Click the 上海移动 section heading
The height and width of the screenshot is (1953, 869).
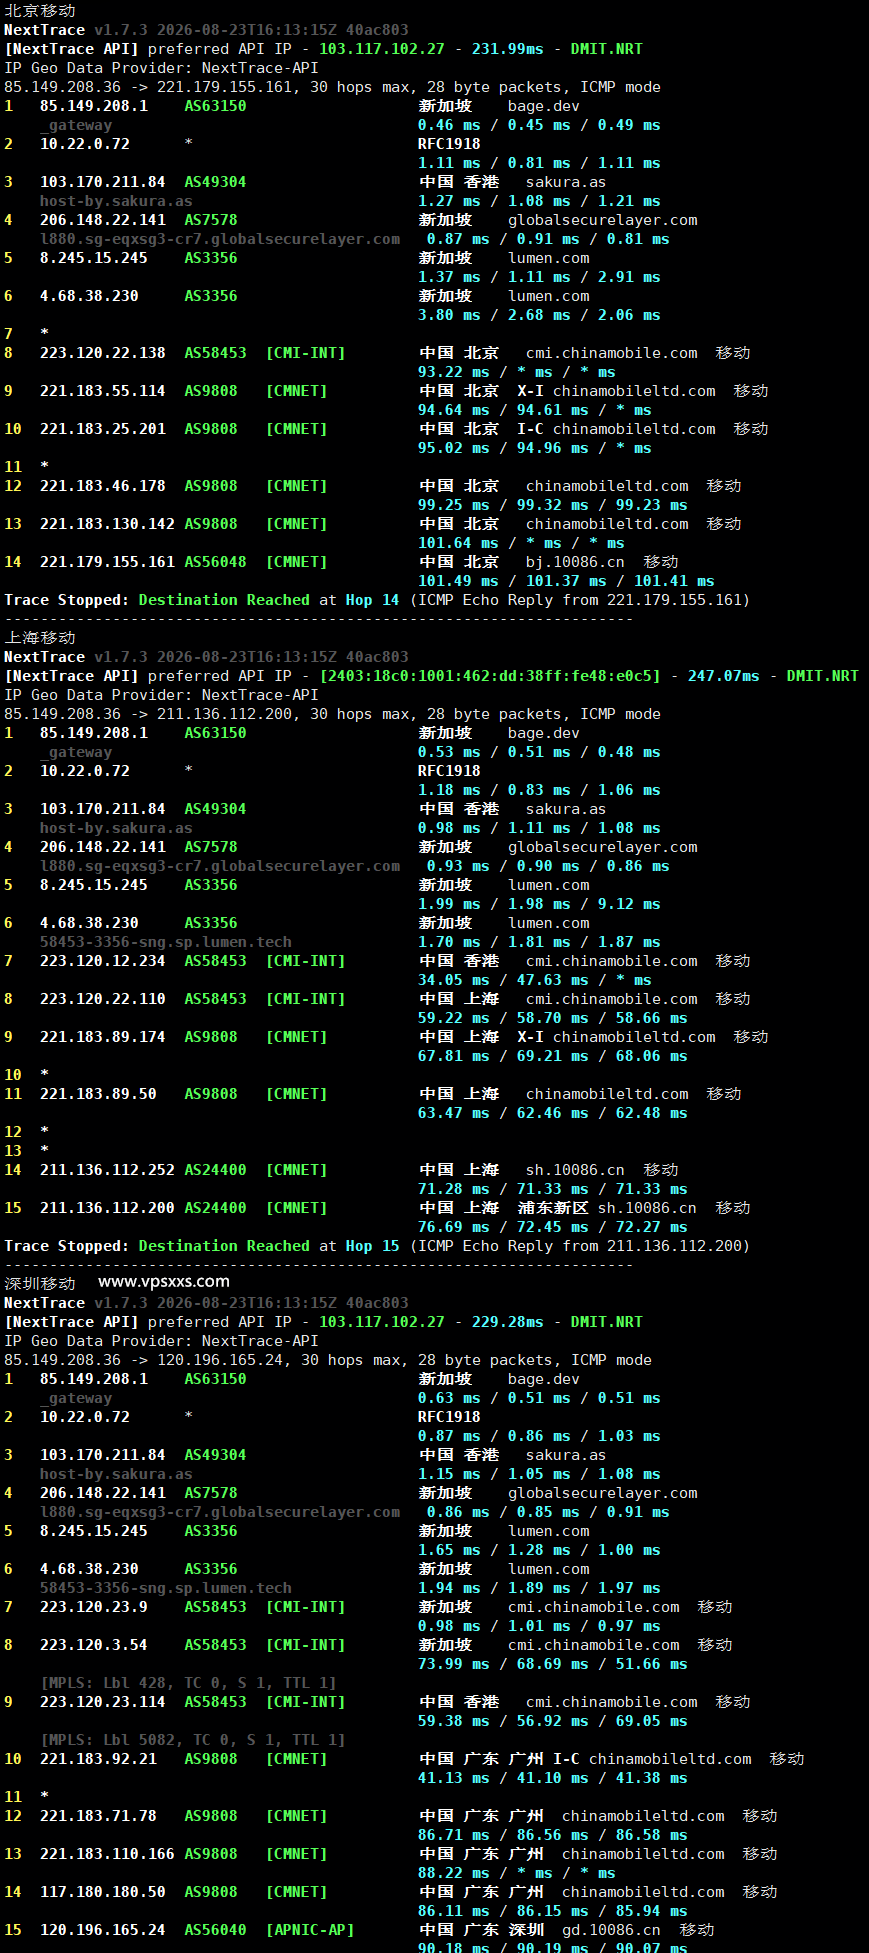pos(40,637)
